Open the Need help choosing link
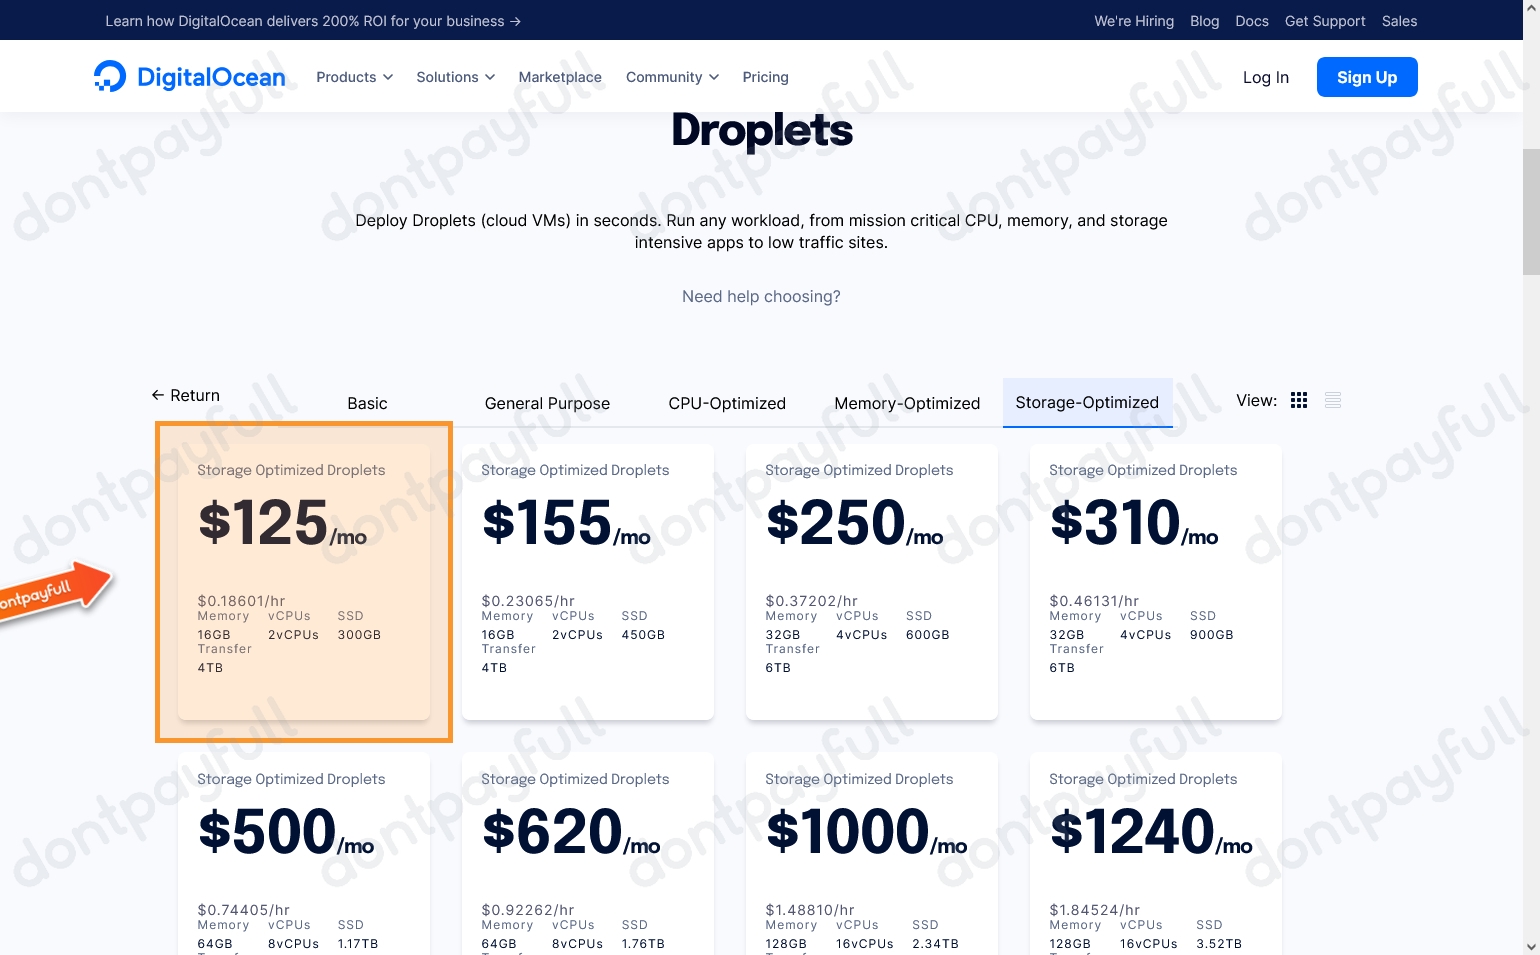 click(x=761, y=296)
